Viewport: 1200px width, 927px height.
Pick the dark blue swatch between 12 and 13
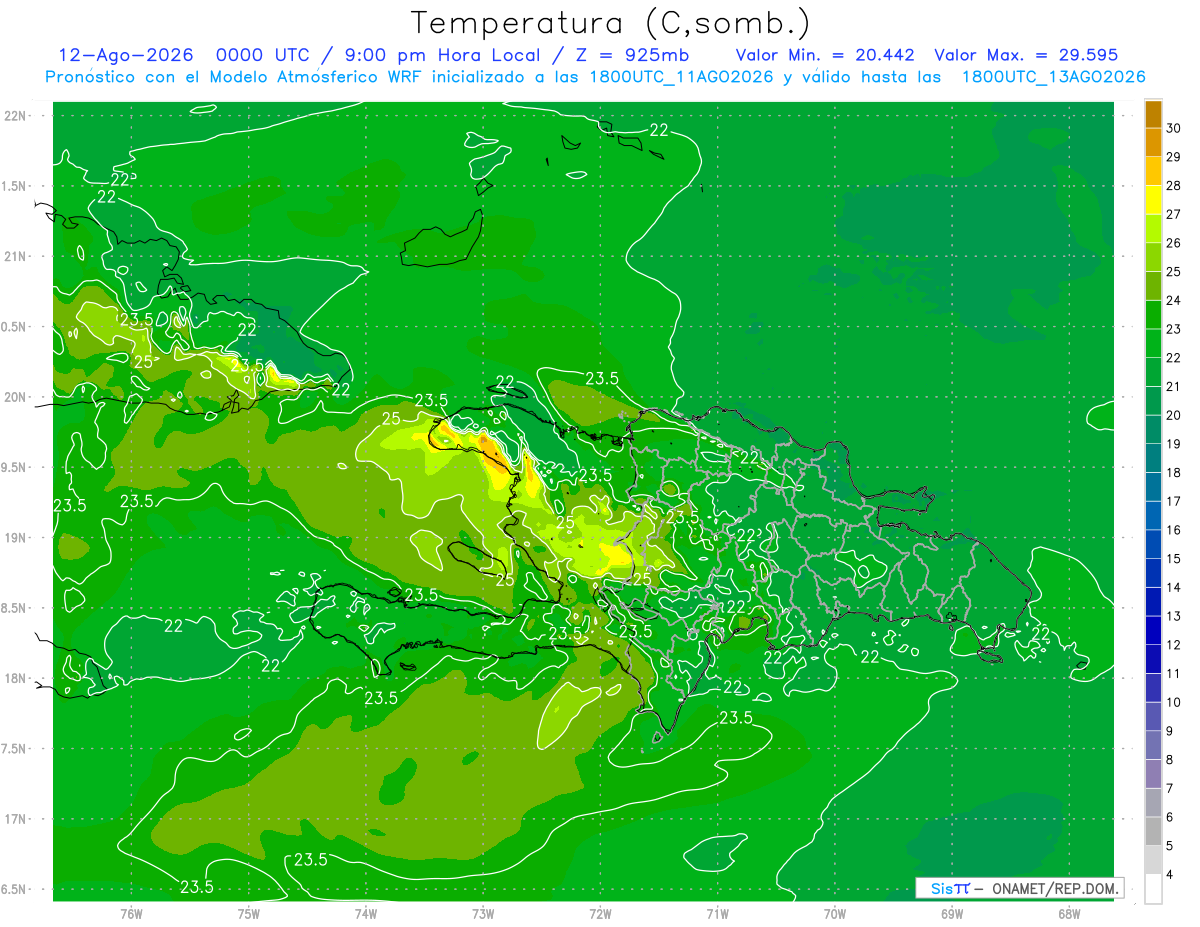pos(1153,631)
